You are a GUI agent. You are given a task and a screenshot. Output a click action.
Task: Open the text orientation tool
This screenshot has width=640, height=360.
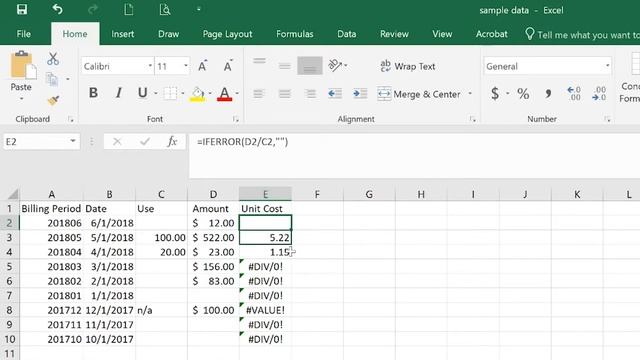point(336,65)
